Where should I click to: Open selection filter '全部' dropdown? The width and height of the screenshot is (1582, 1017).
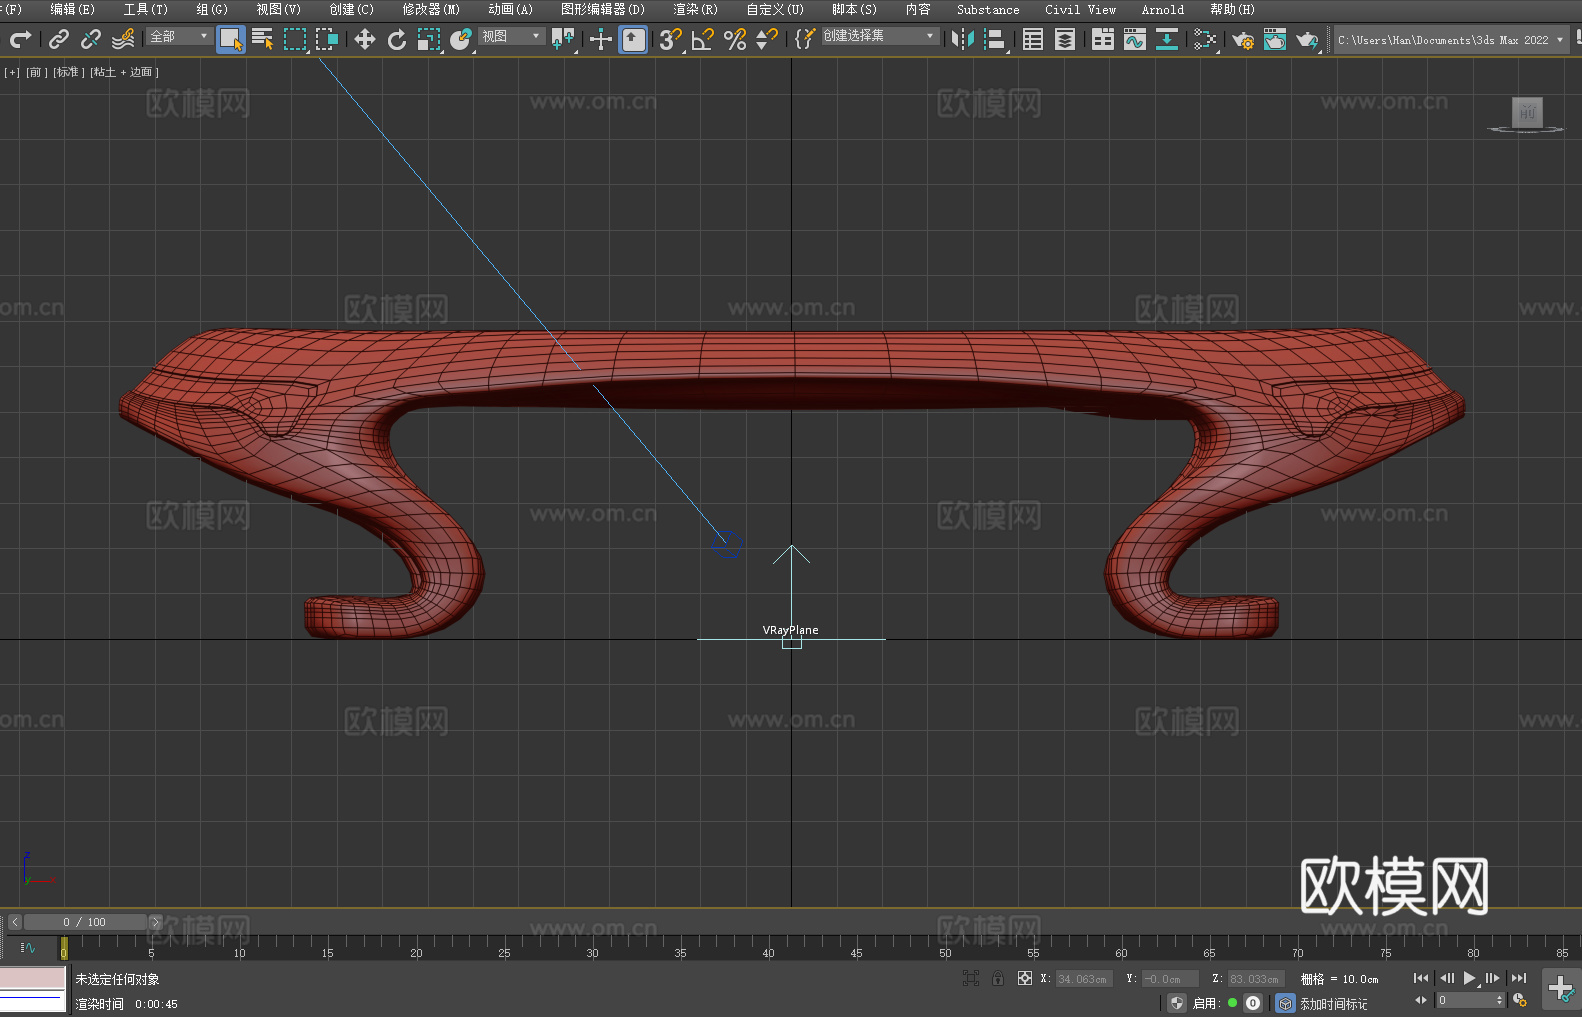tap(179, 36)
